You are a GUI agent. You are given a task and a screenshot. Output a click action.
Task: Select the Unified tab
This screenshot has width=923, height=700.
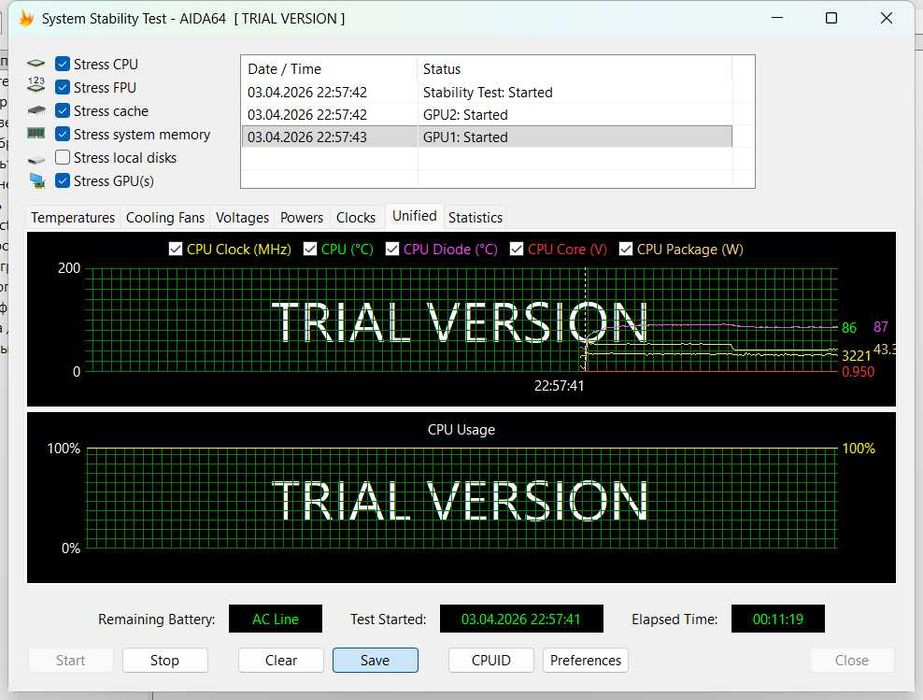414,216
